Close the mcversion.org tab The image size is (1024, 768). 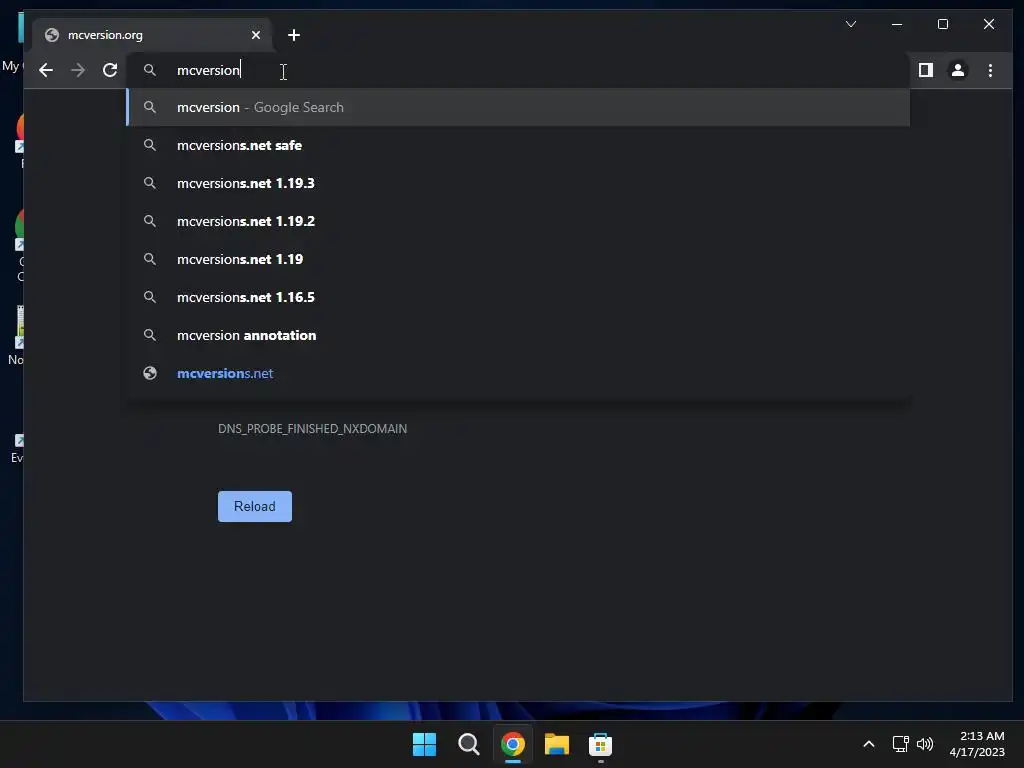coord(256,35)
